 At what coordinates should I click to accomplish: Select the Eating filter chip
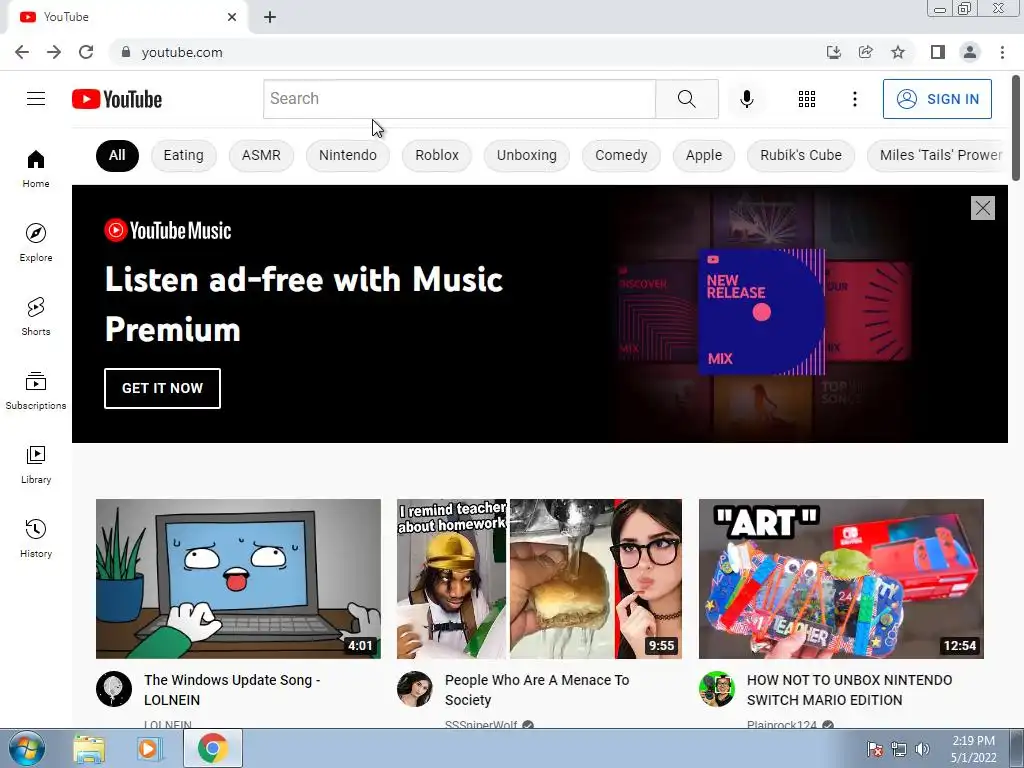tap(184, 155)
